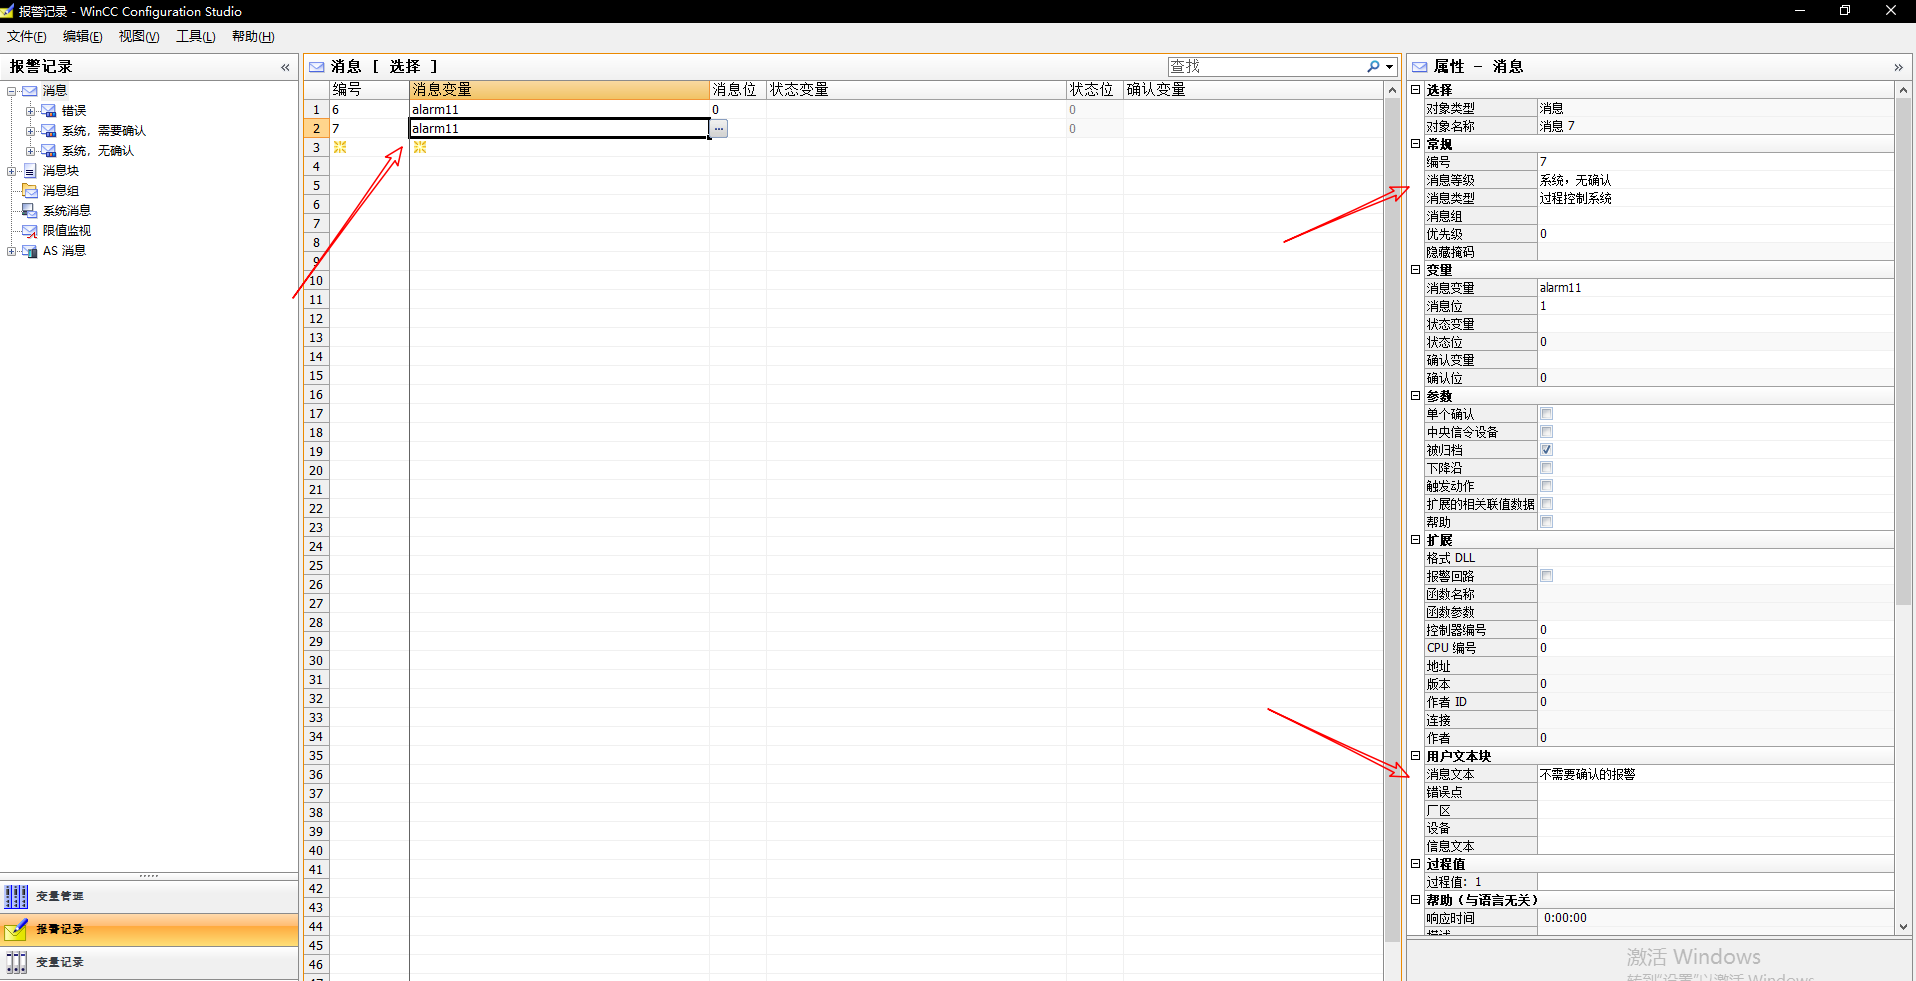Toggle the 报警回路 checkbox
The width and height of the screenshot is (1916, 981).
pos(1547,576)
